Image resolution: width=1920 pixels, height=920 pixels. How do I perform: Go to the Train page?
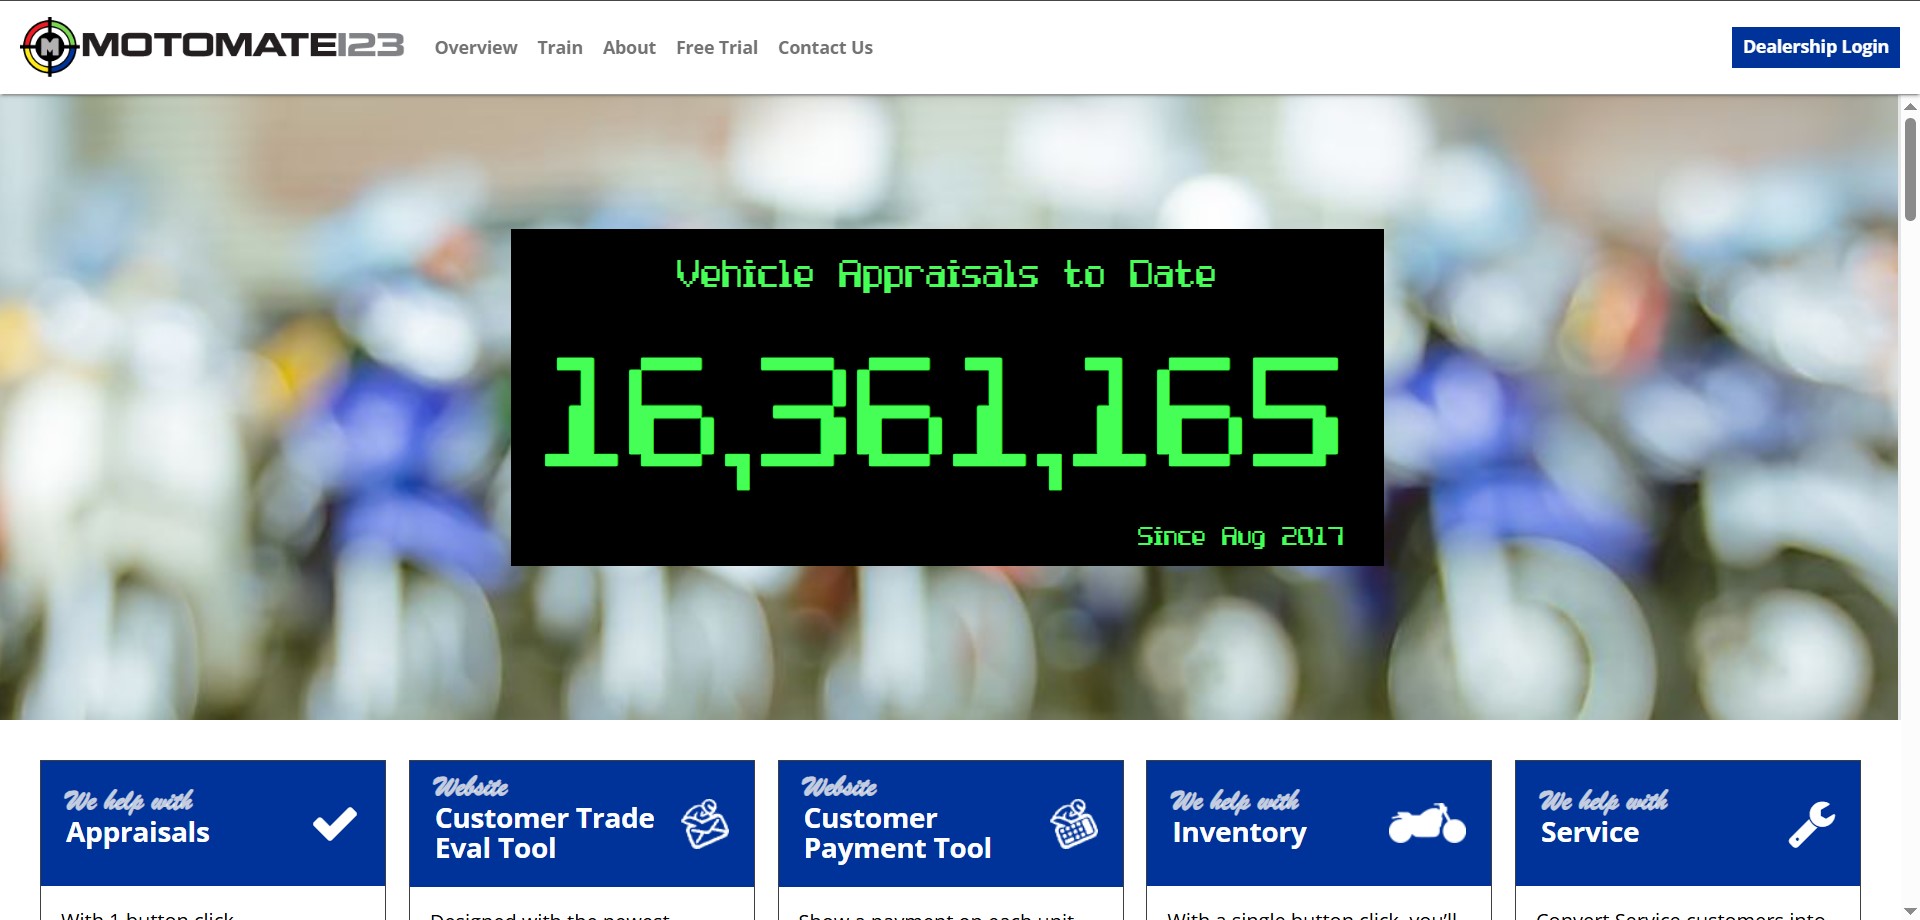560,48
